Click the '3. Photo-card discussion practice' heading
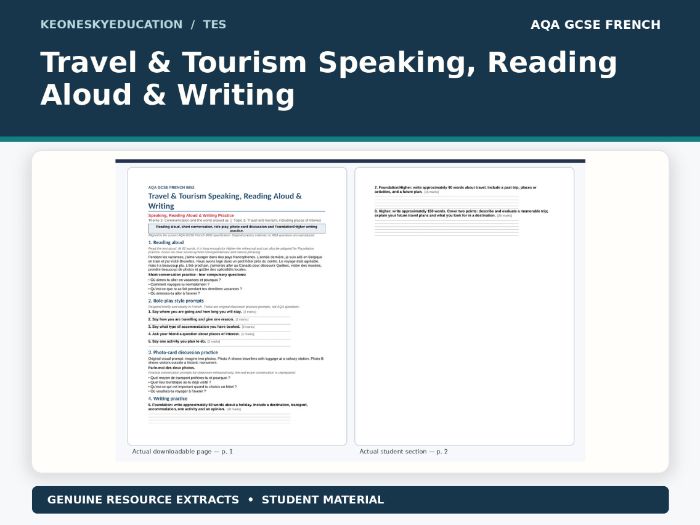Viewport: 700px width, 525px height. [183, 352]
